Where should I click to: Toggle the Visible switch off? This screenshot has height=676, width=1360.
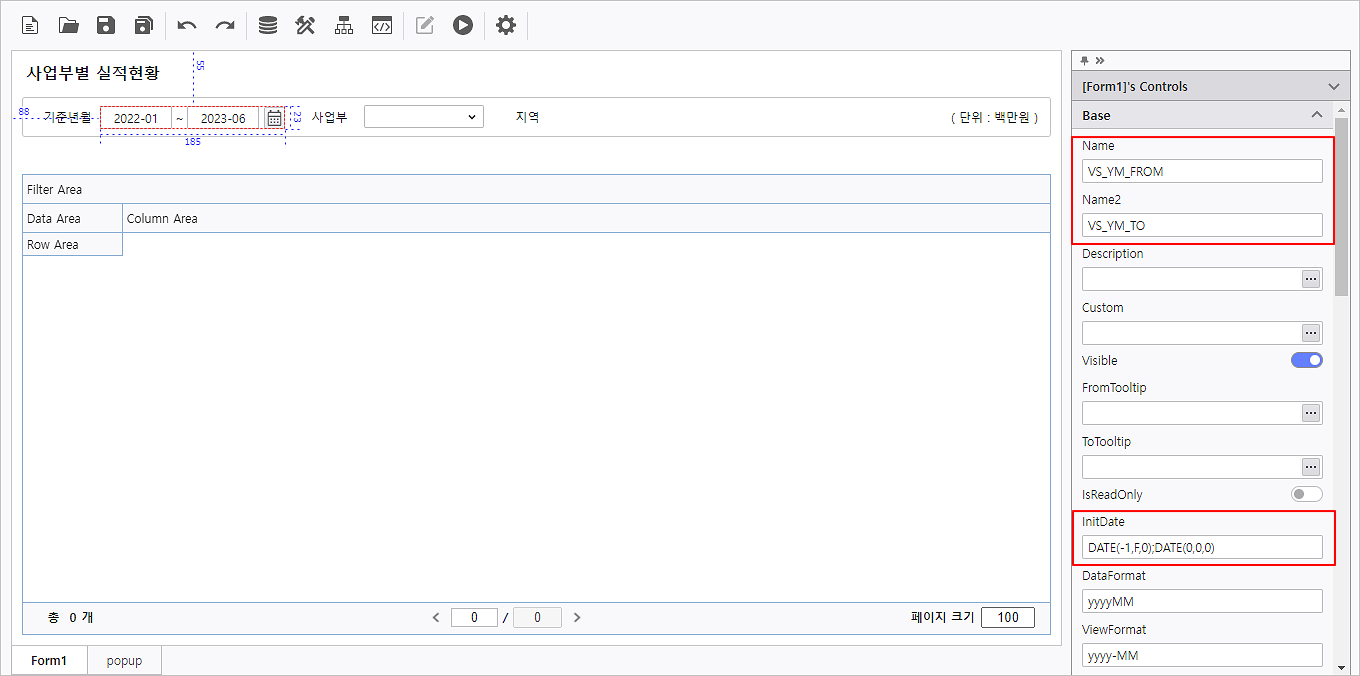1306,360
